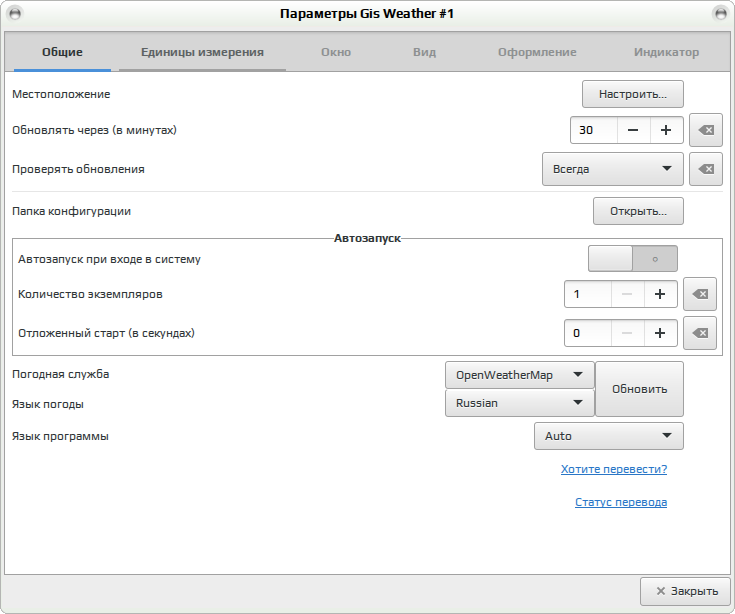
Task: Click the 'Закрыть' button
Action: (685, 592)
